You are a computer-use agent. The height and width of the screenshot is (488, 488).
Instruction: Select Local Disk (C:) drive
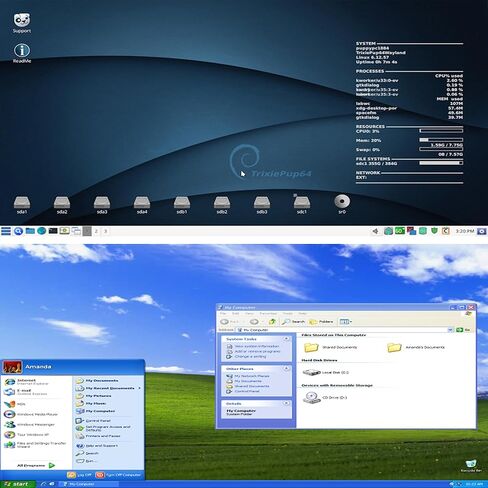(x=325, y=372)
